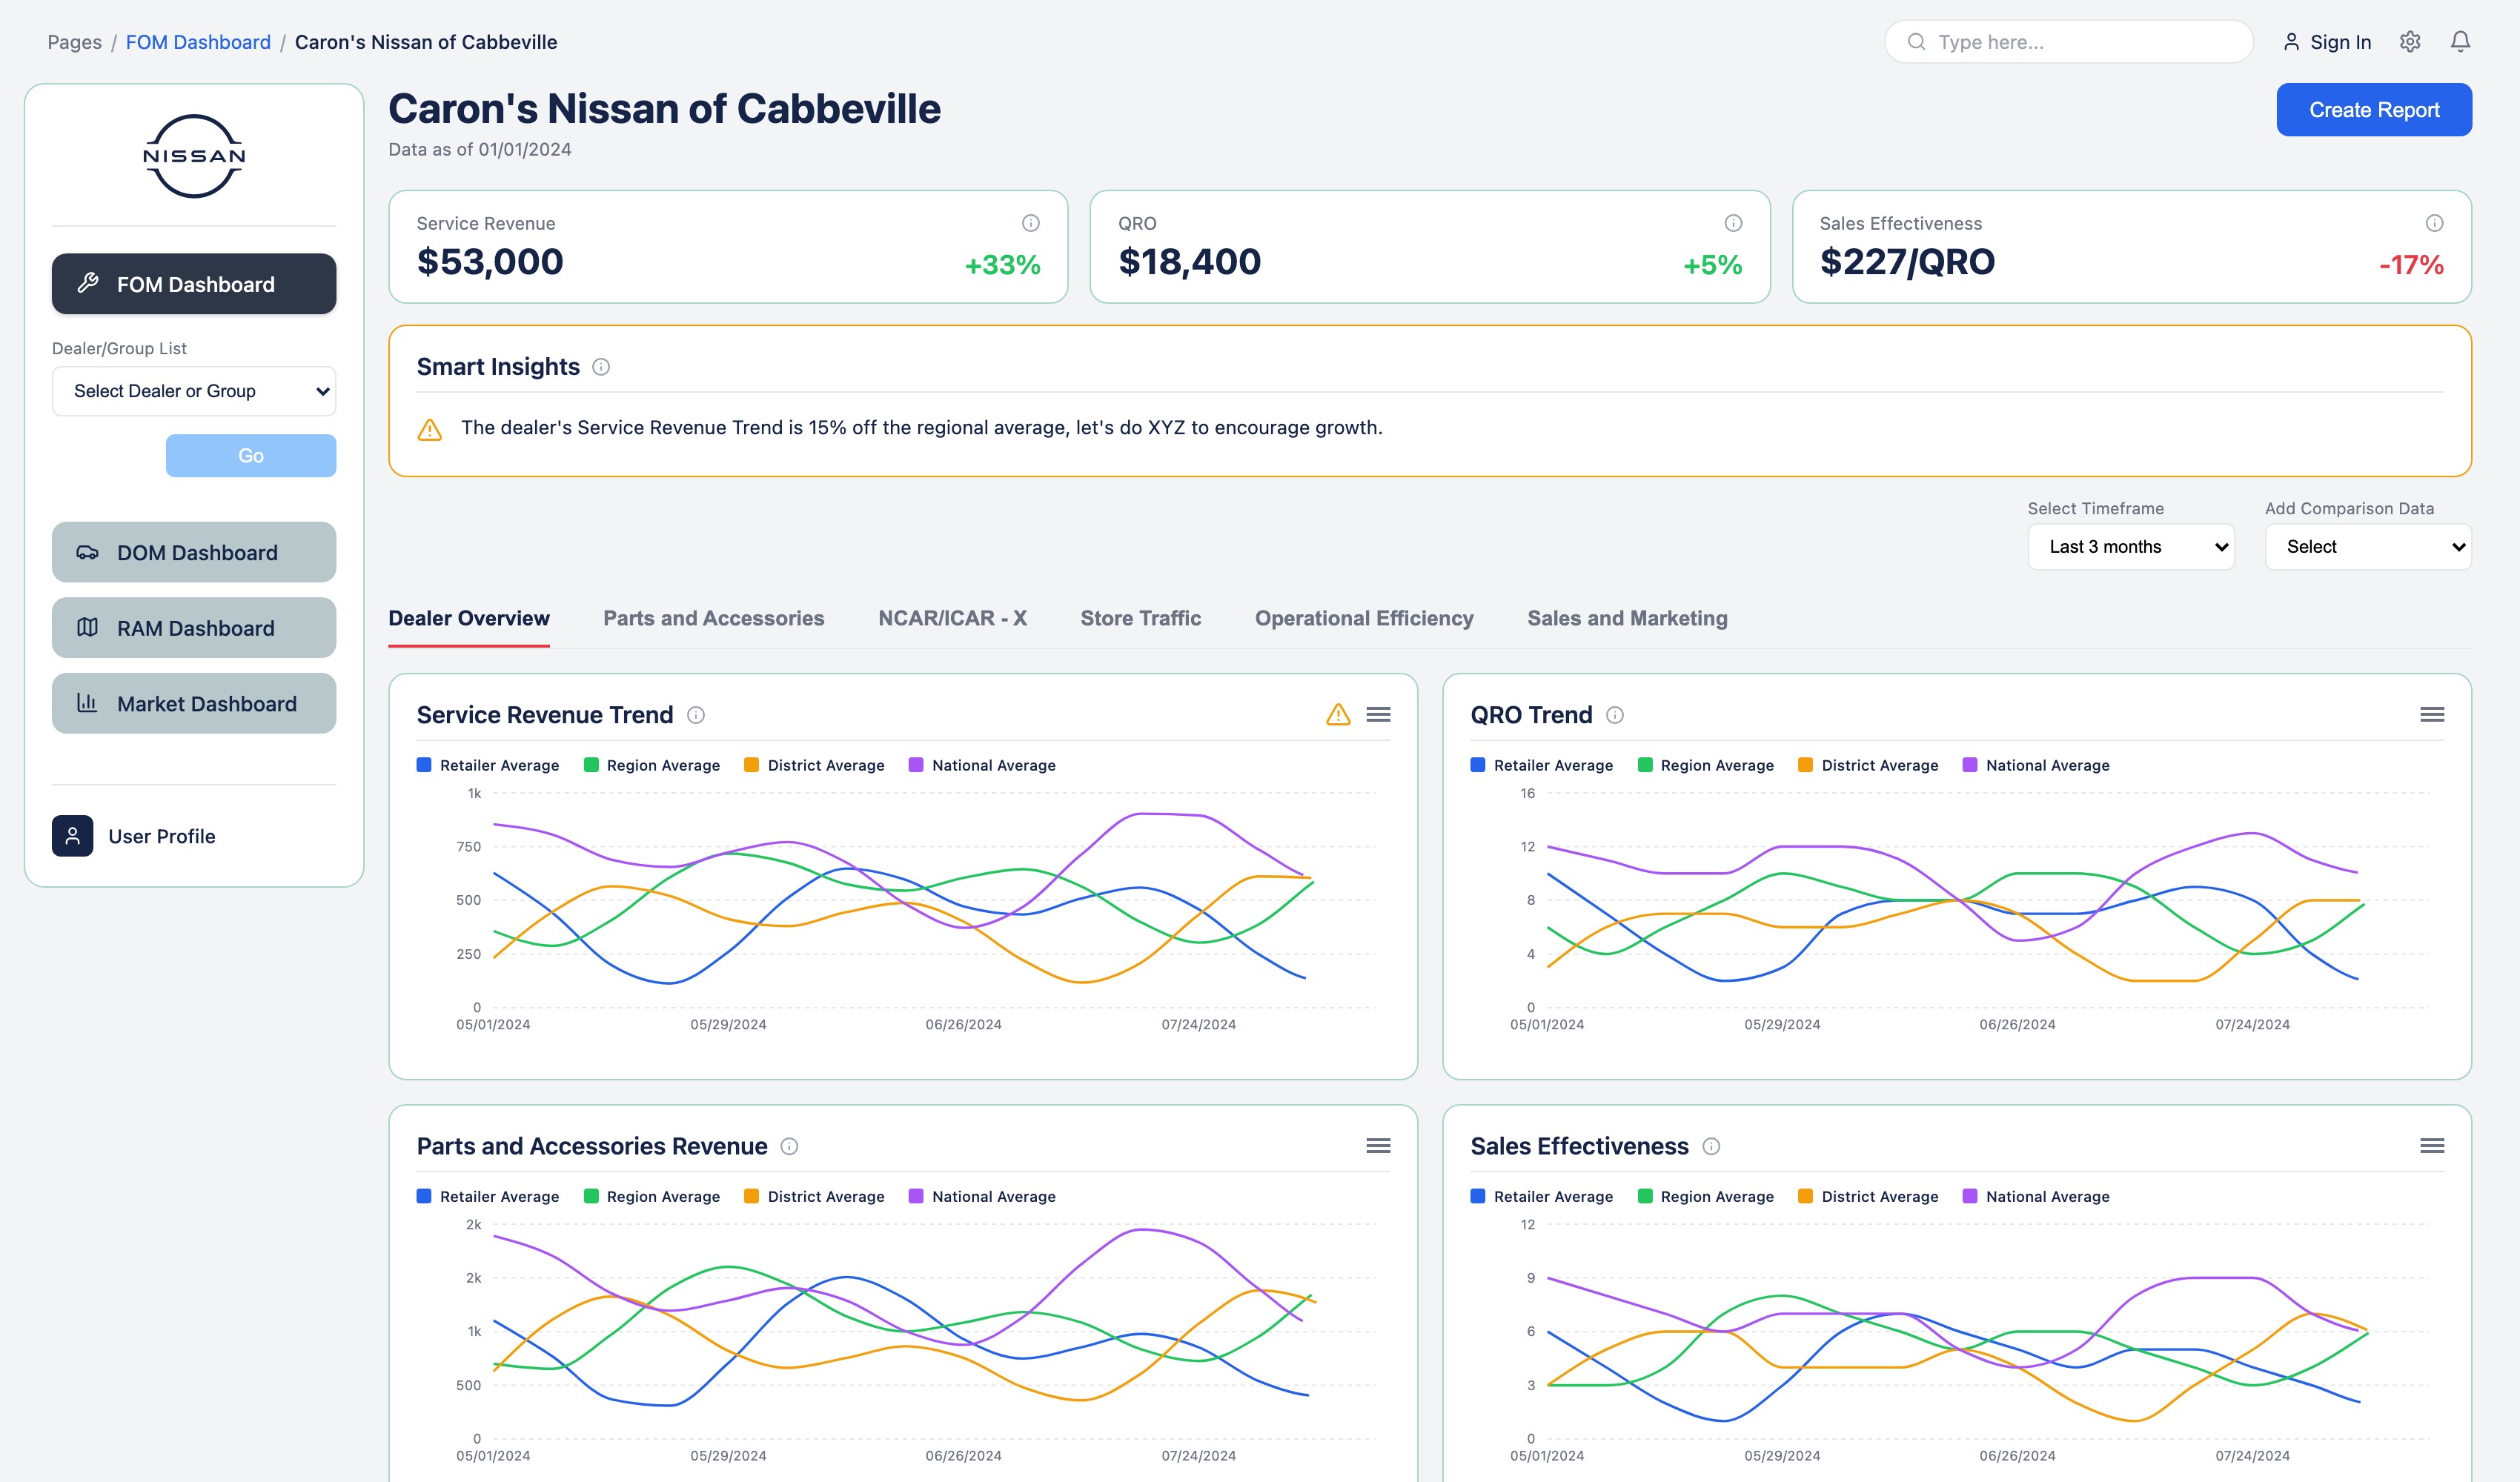
Task: Switch to Parts and Accessories tab
Action: tap(714, 618)
